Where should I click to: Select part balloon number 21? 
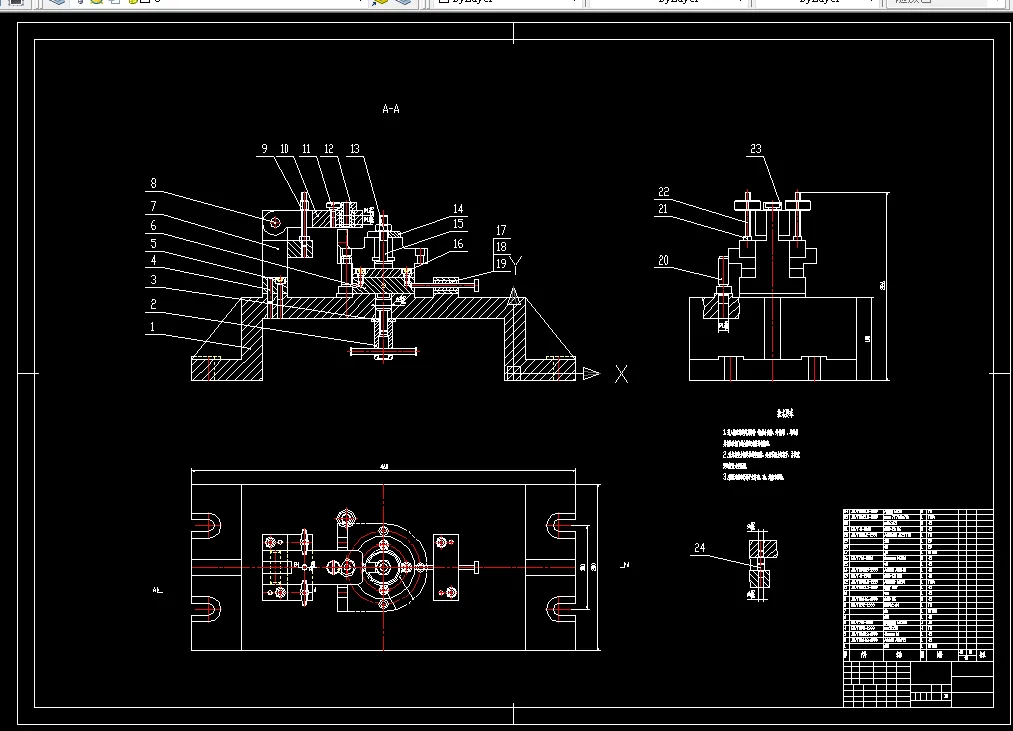[663, 209]
